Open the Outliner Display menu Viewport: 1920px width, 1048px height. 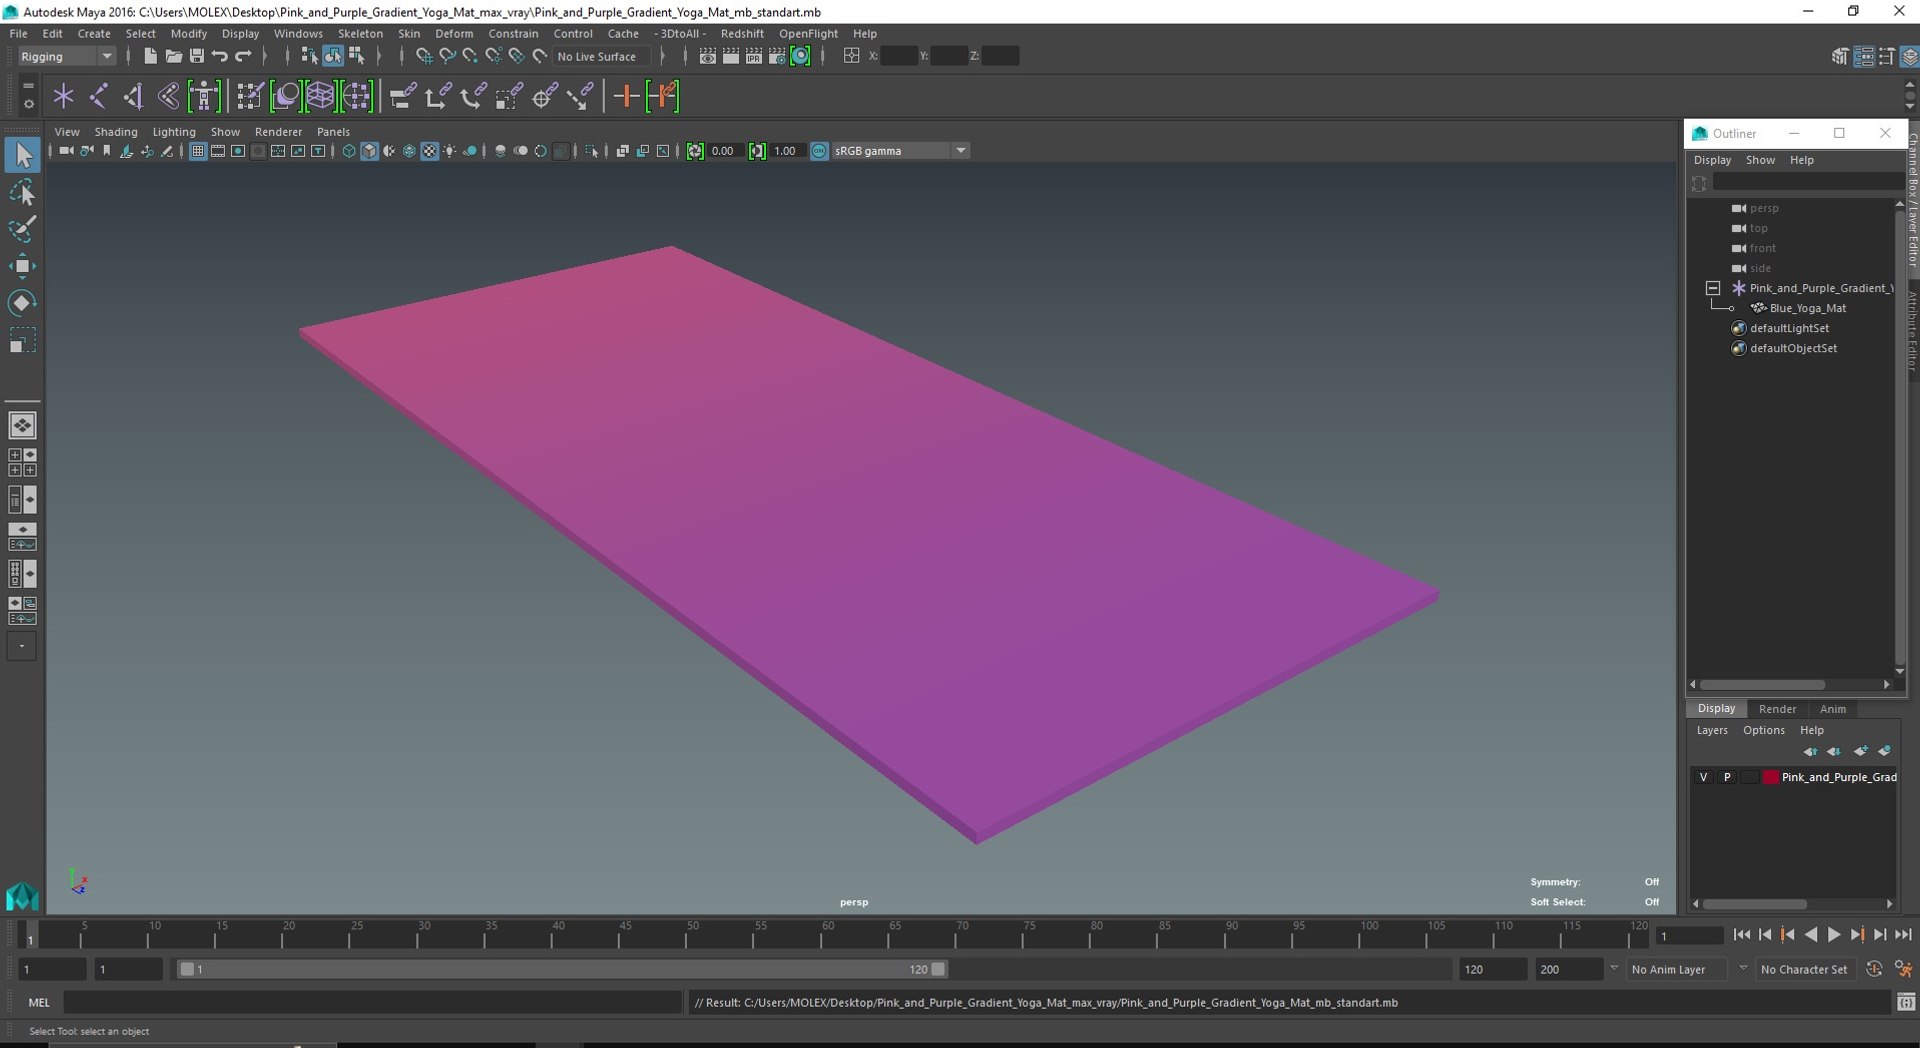[1712, 160]
